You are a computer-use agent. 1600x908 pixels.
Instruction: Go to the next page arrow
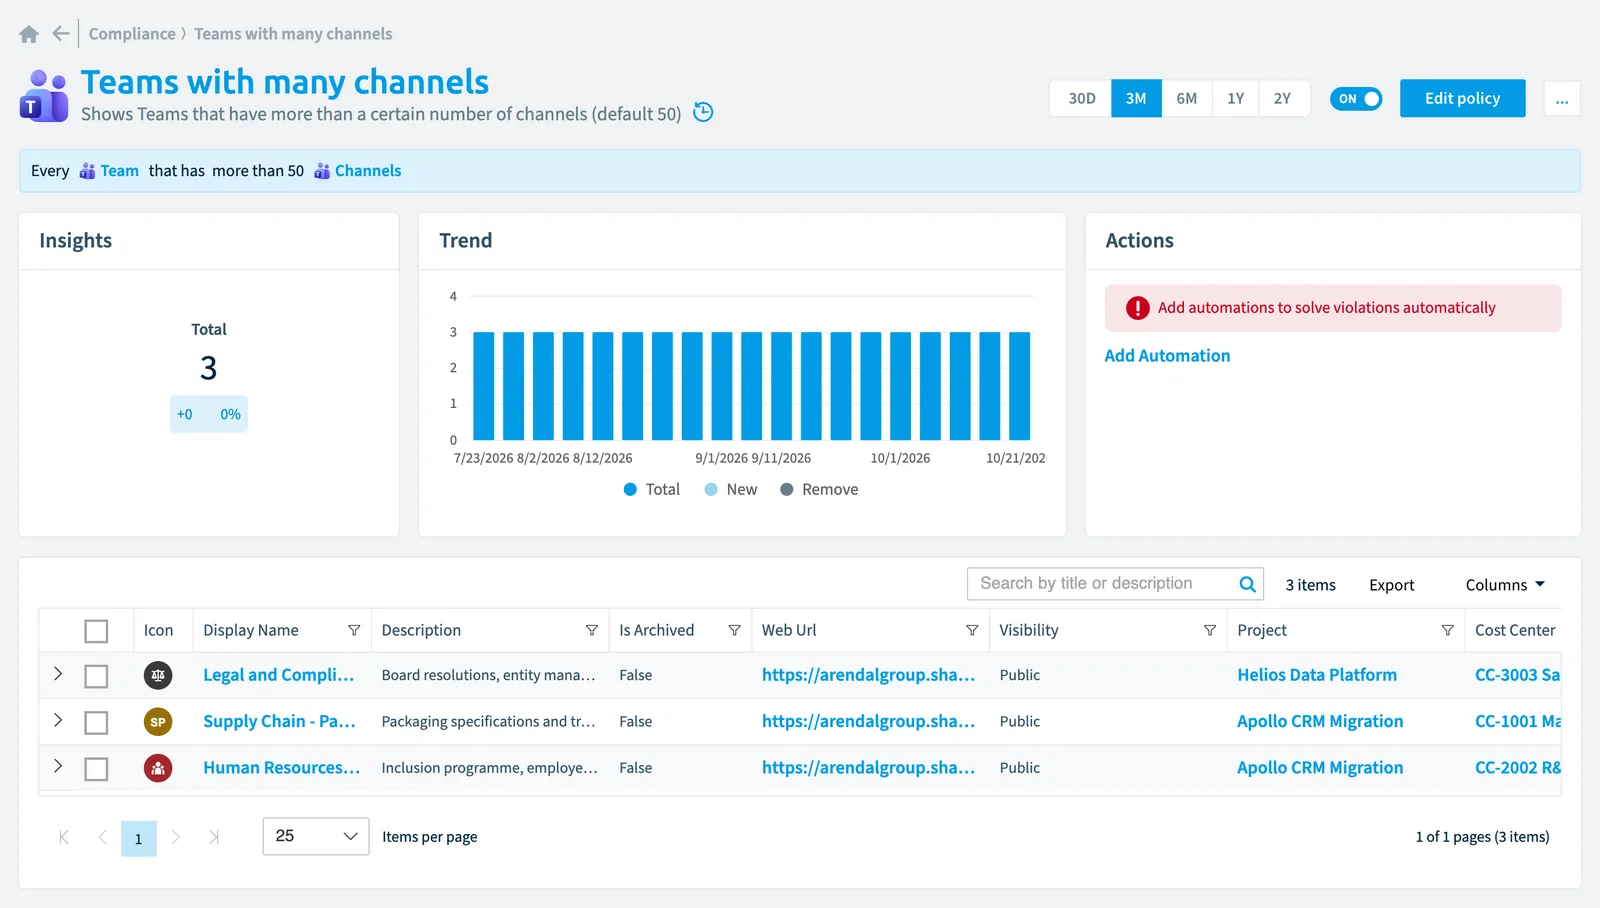click(176, 837)
